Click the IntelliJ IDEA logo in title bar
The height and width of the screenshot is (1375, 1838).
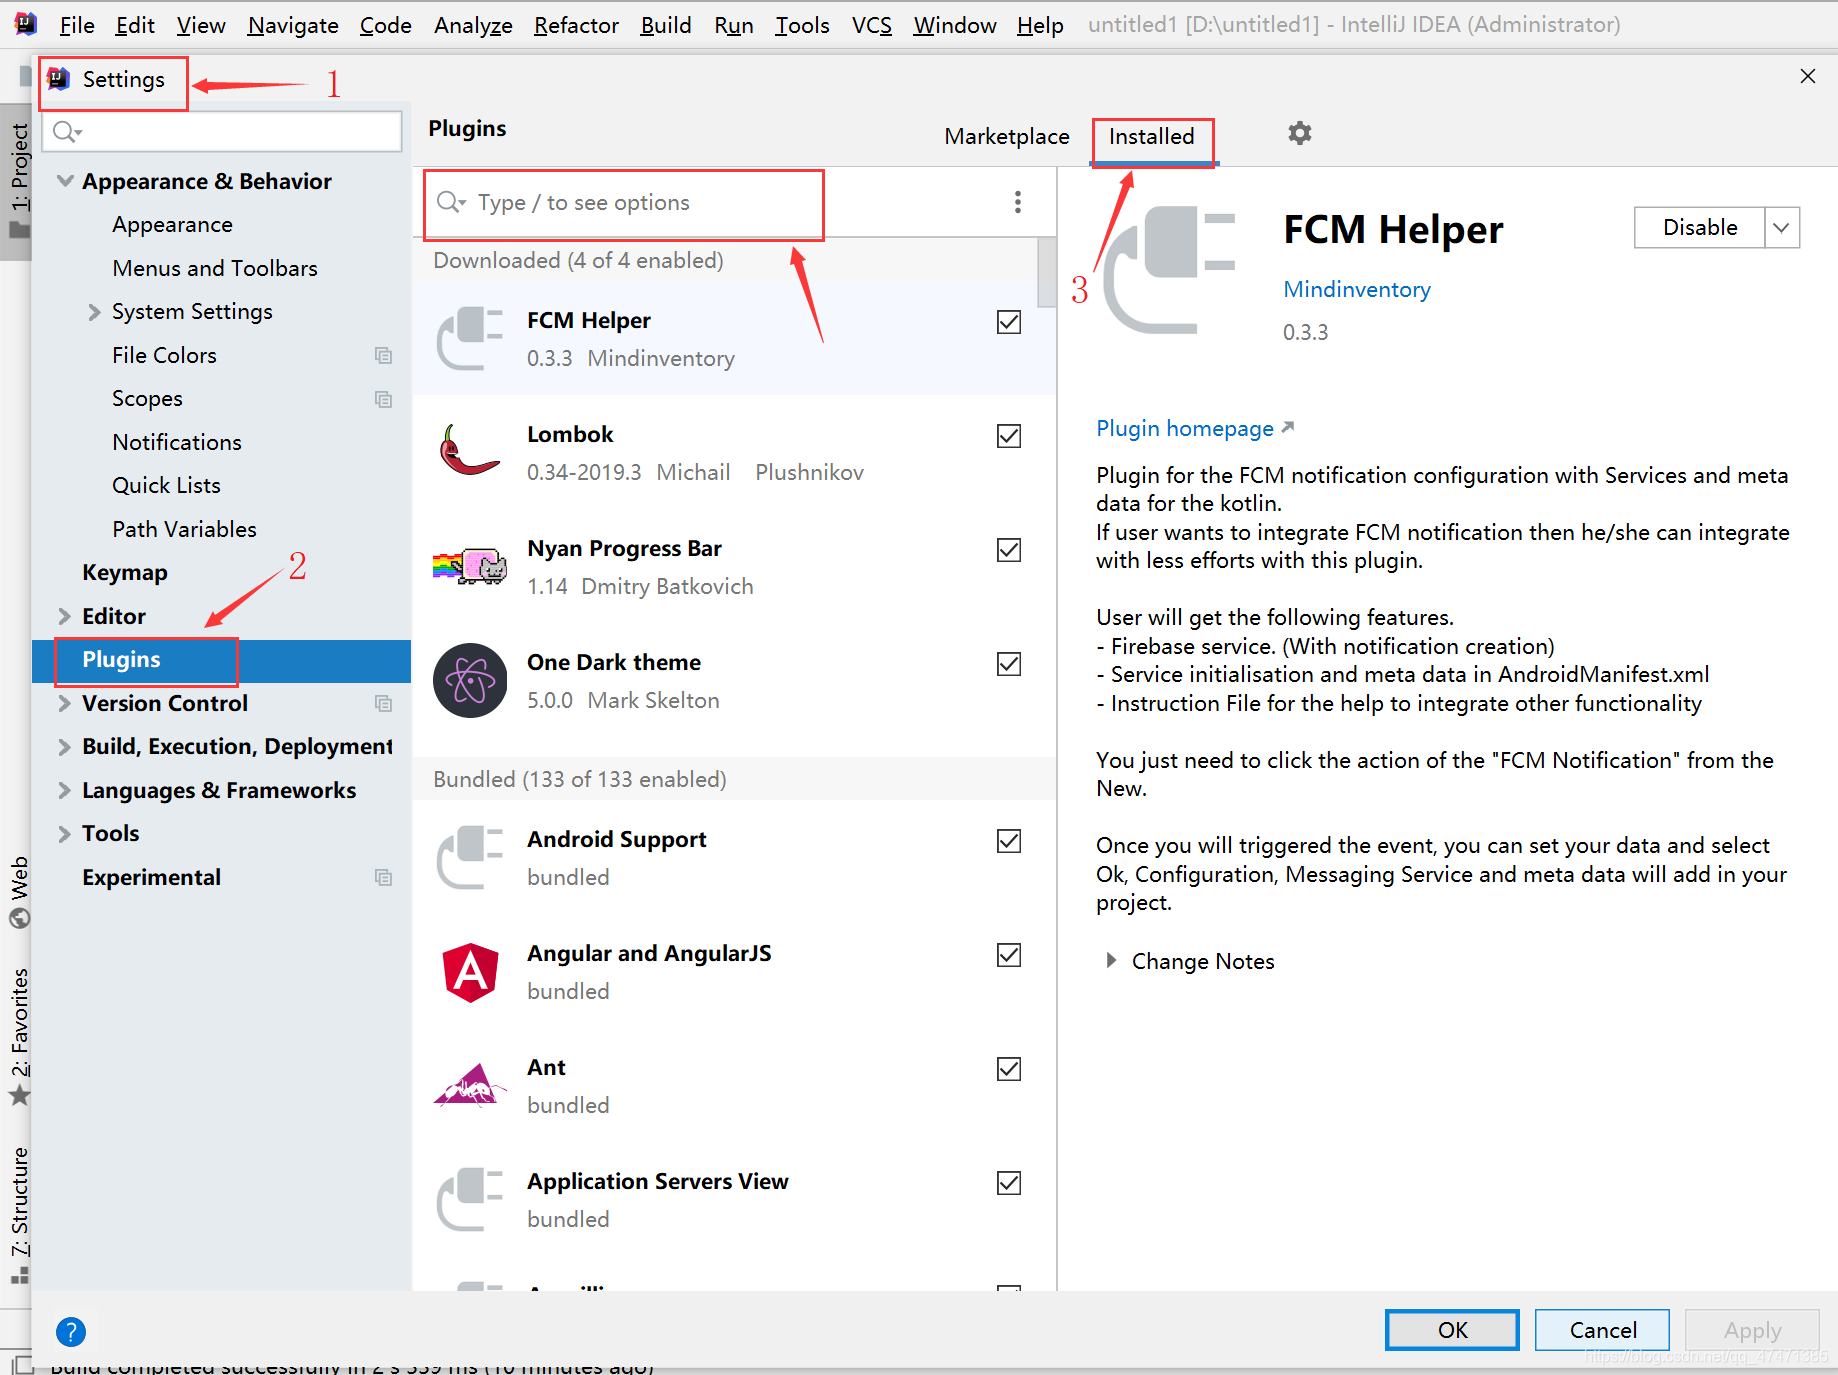coord(25,24)
